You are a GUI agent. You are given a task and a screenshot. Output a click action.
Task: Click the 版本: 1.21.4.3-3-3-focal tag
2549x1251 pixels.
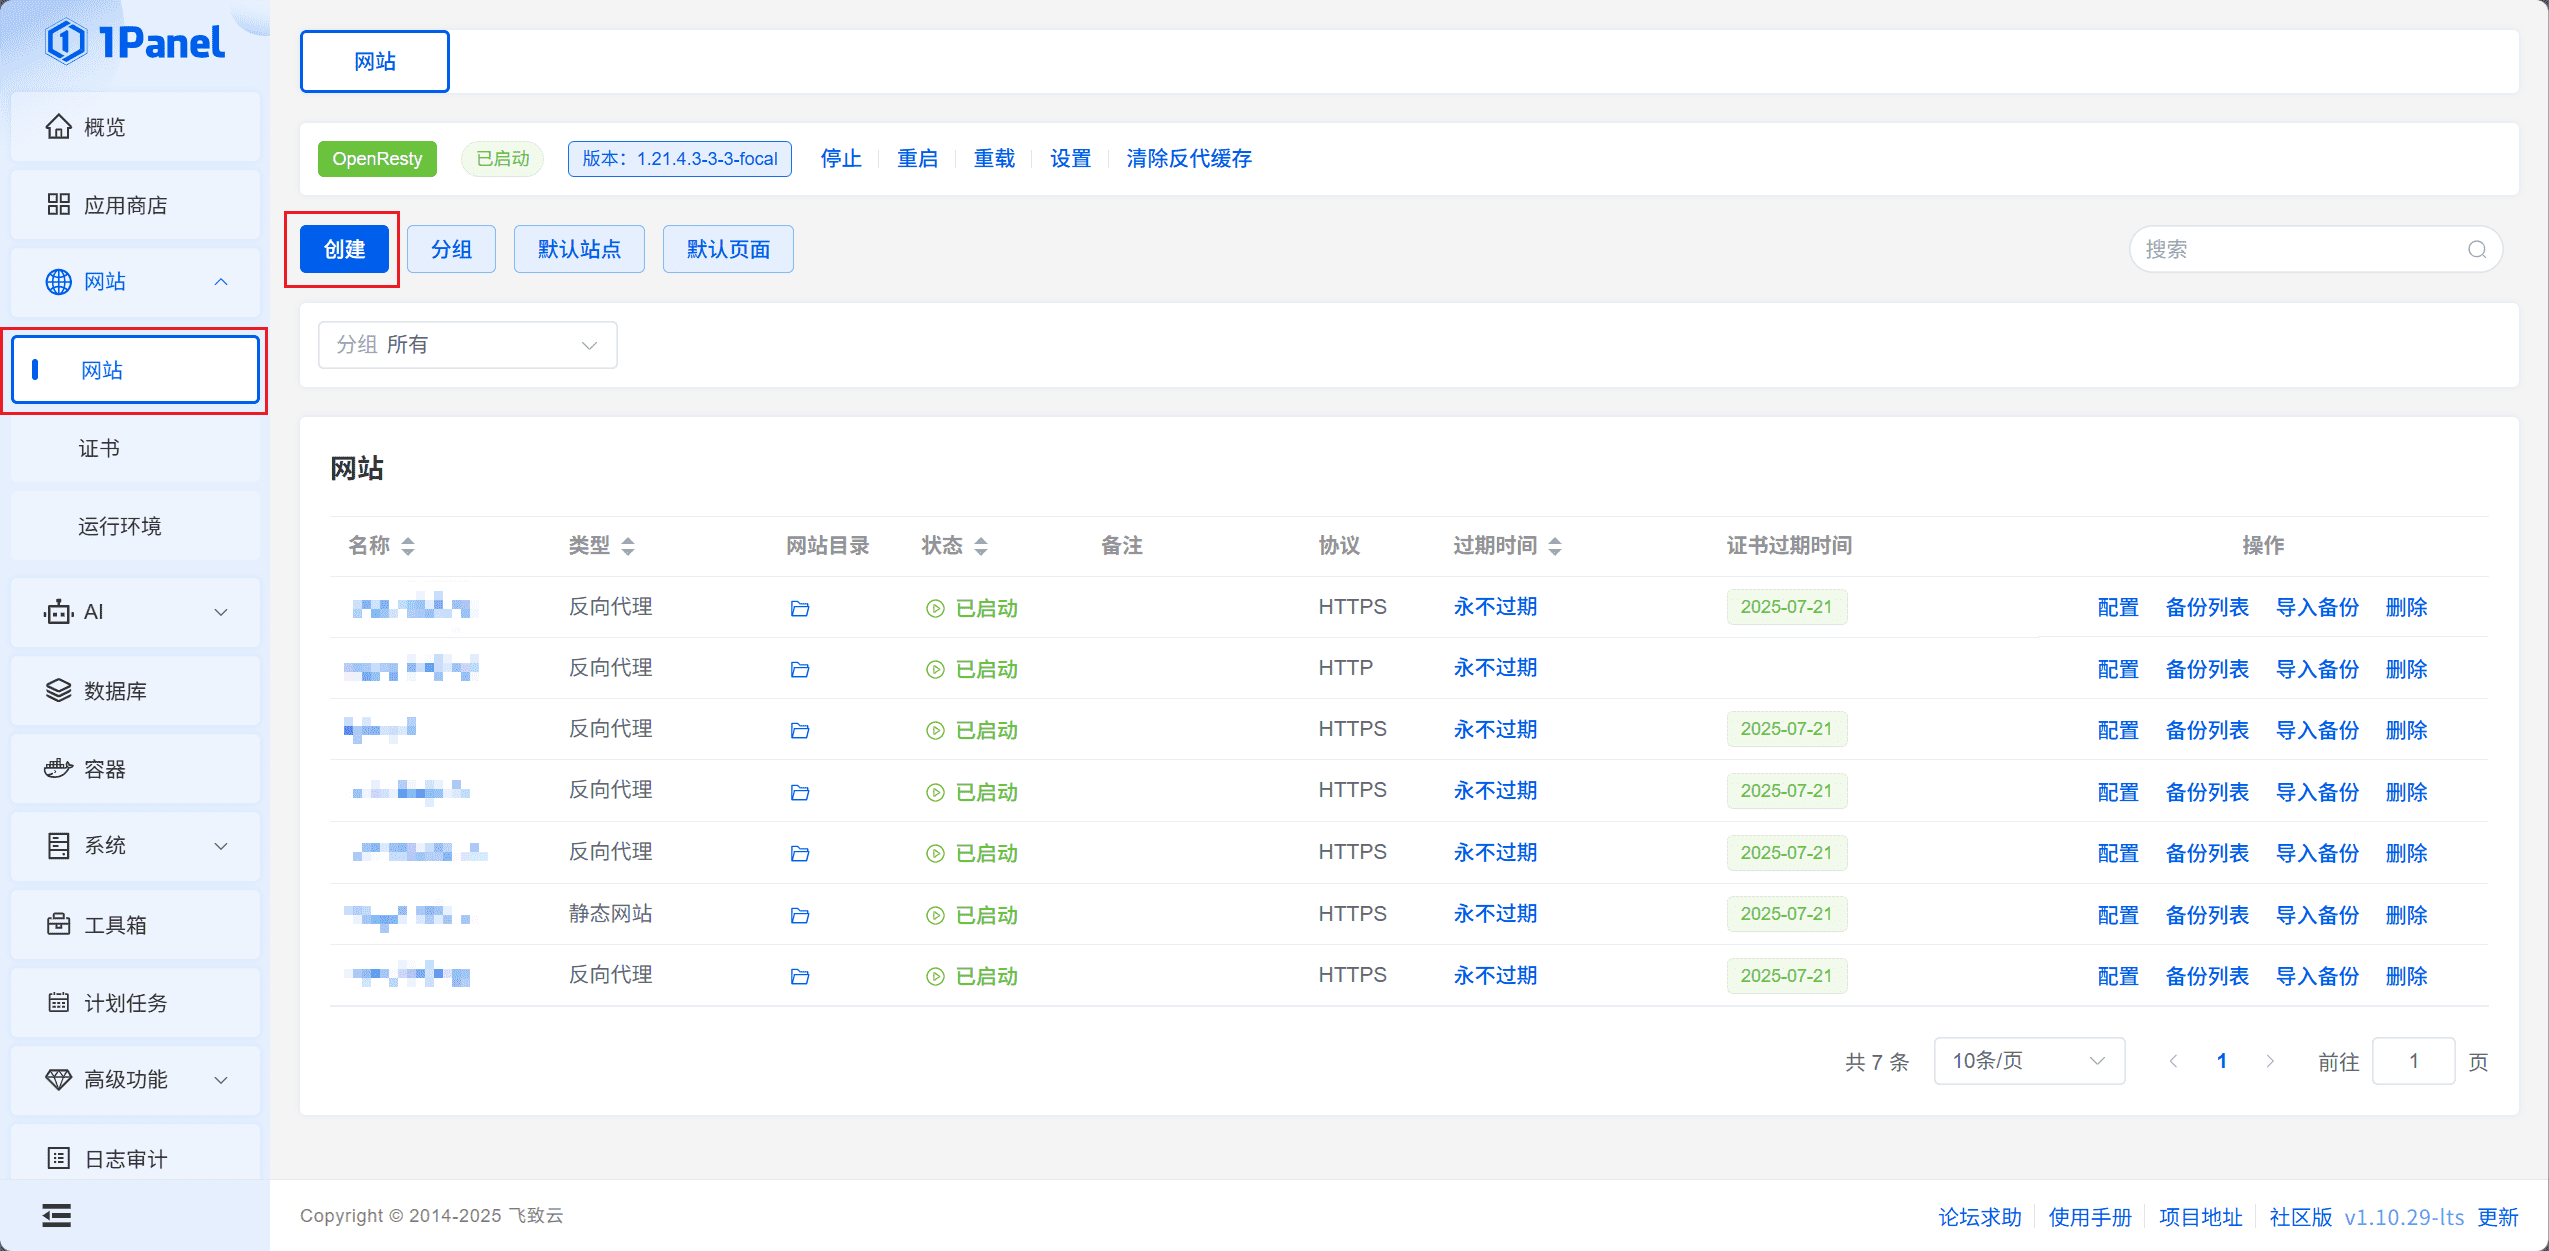pos(680,159)
